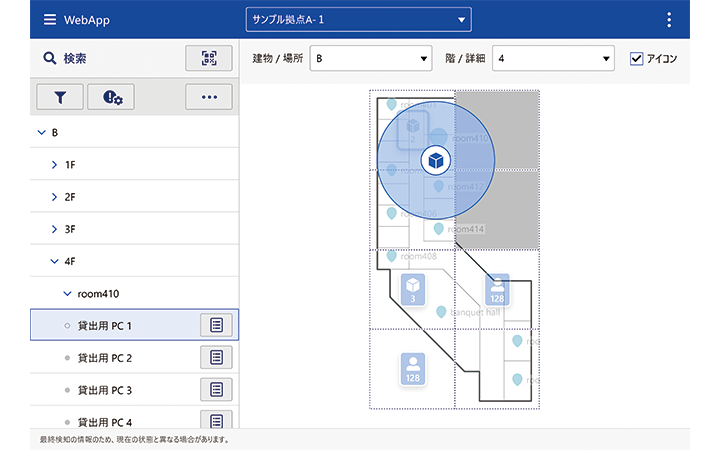Image resolution: width=720 pixels, height=450 pixels.
Task: Click the box asset icon in blue circle
Action: (x=435, y=160)
